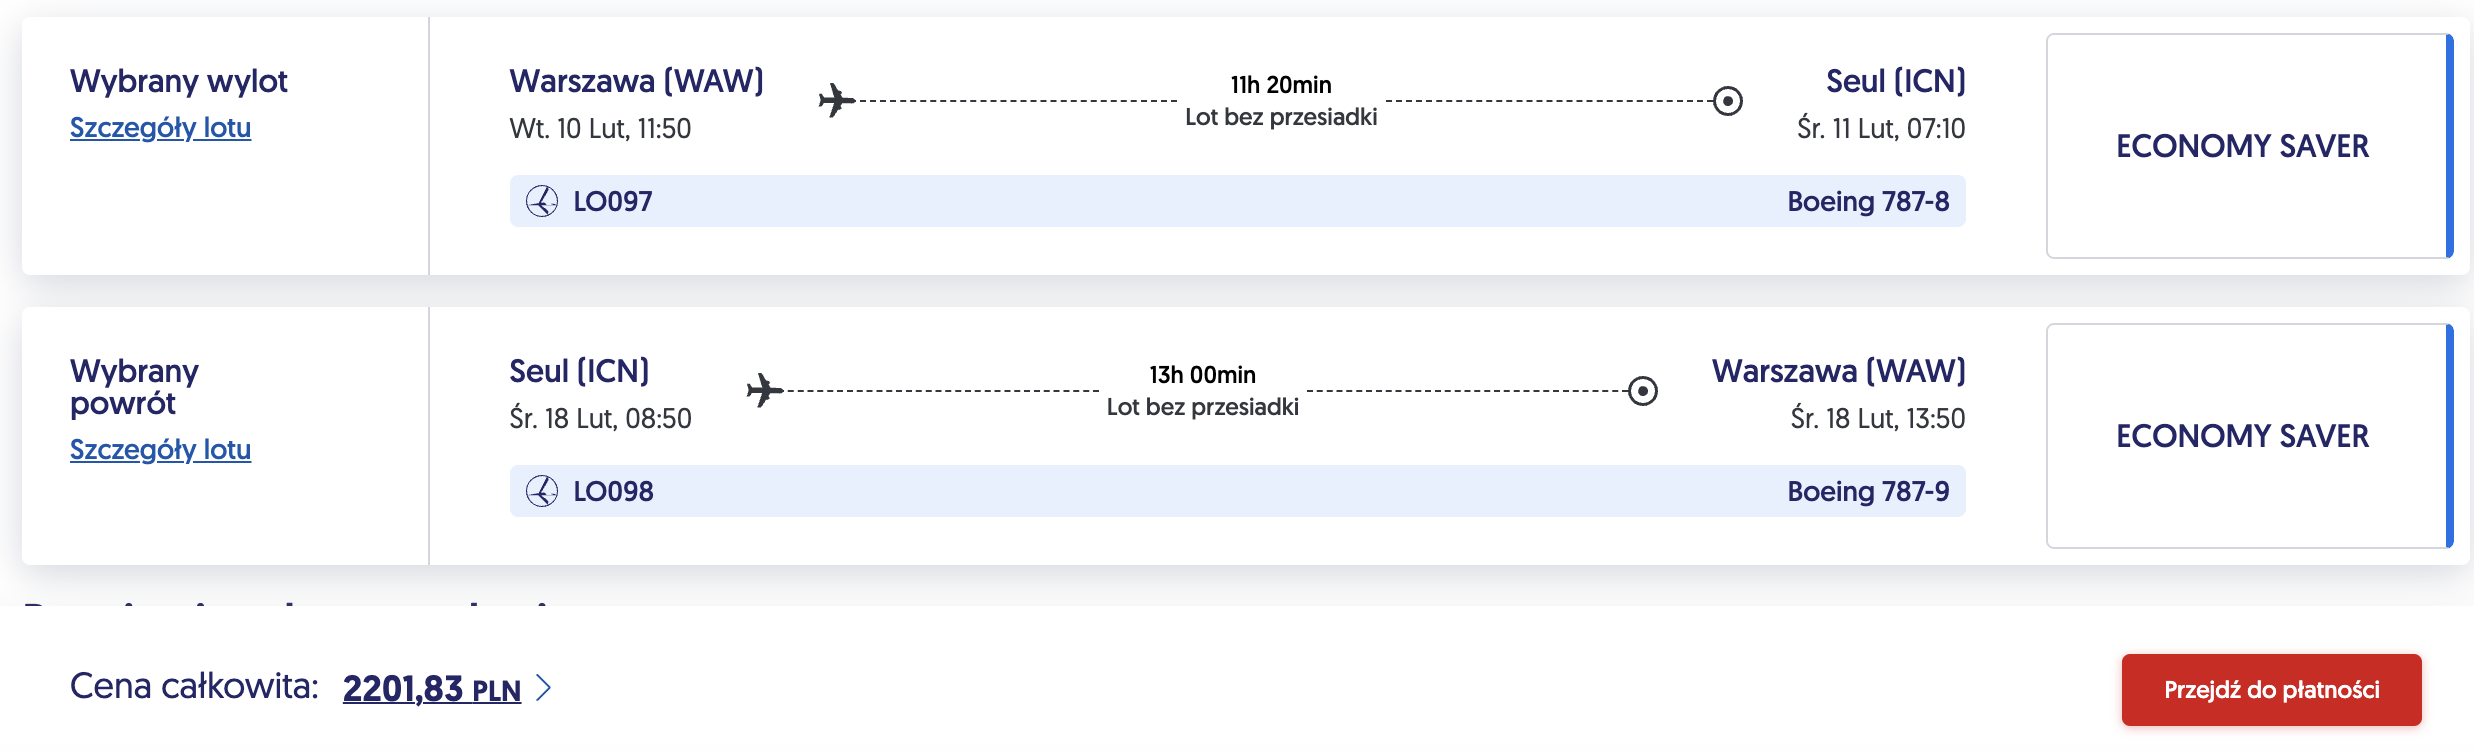2474x752 pixels.
Task: Select the outbound ECONOMY SAVER fare box
Action: 2249,146
